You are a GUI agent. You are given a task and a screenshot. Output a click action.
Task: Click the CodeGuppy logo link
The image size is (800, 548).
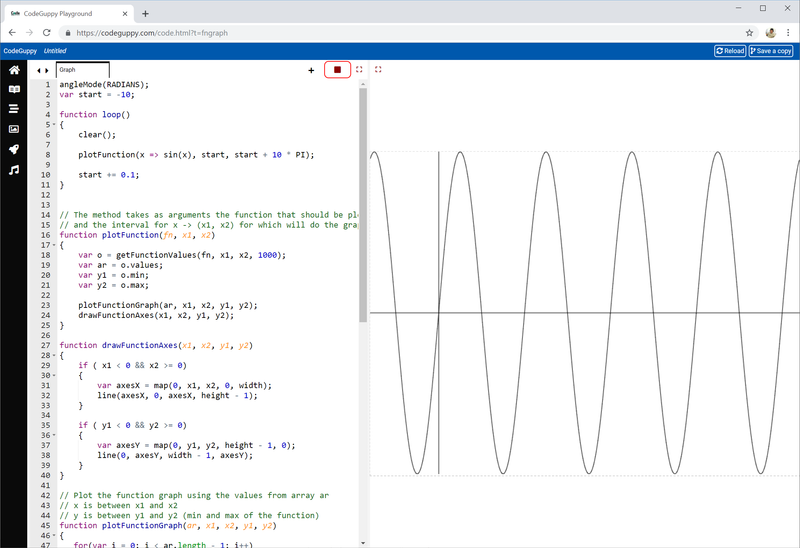(20, 51)
